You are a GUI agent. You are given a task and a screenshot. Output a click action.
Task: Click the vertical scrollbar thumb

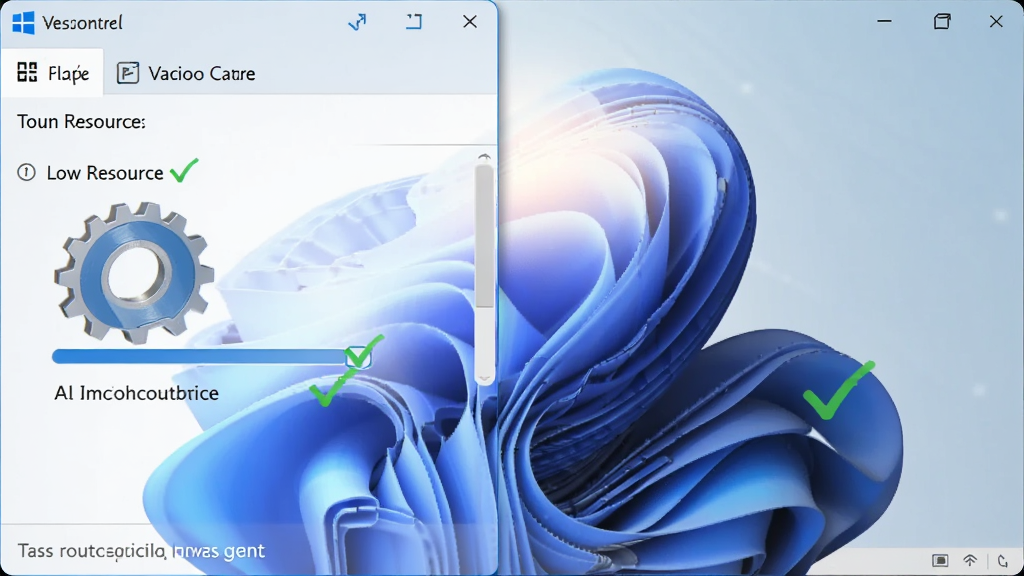pyautogui.click(x=484, y=236)
